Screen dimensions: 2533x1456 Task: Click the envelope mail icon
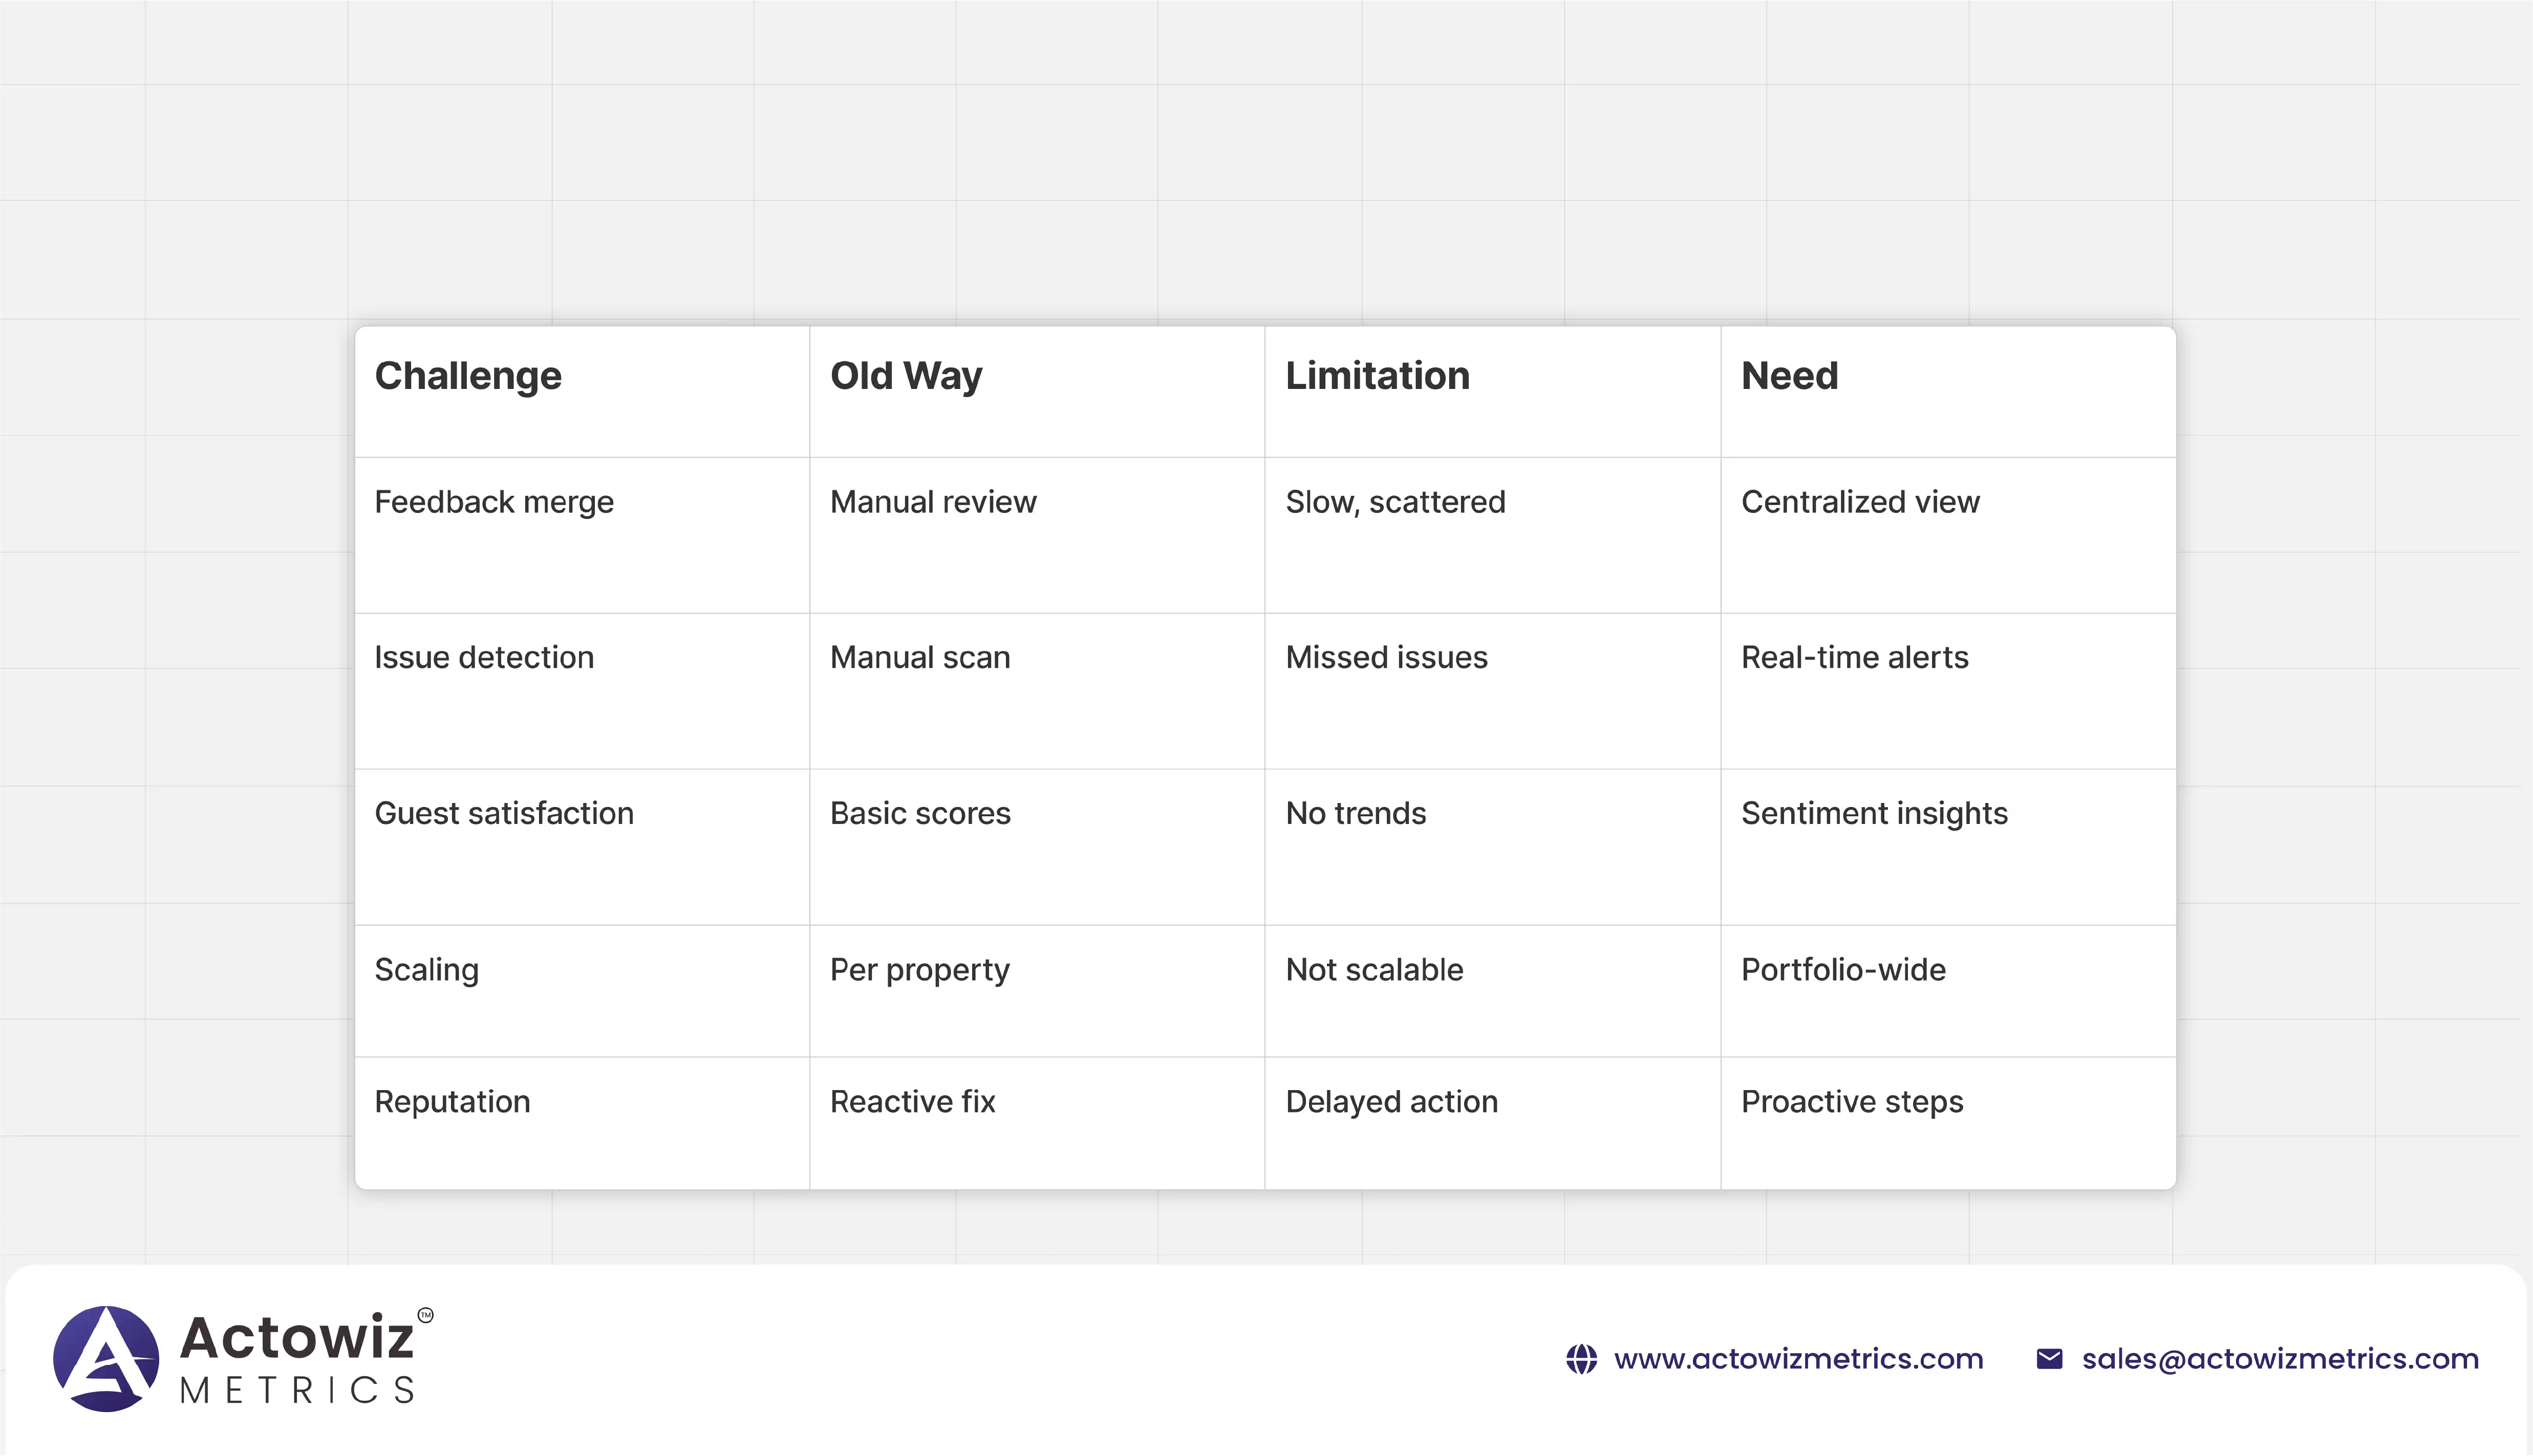pos(2049,1359)
